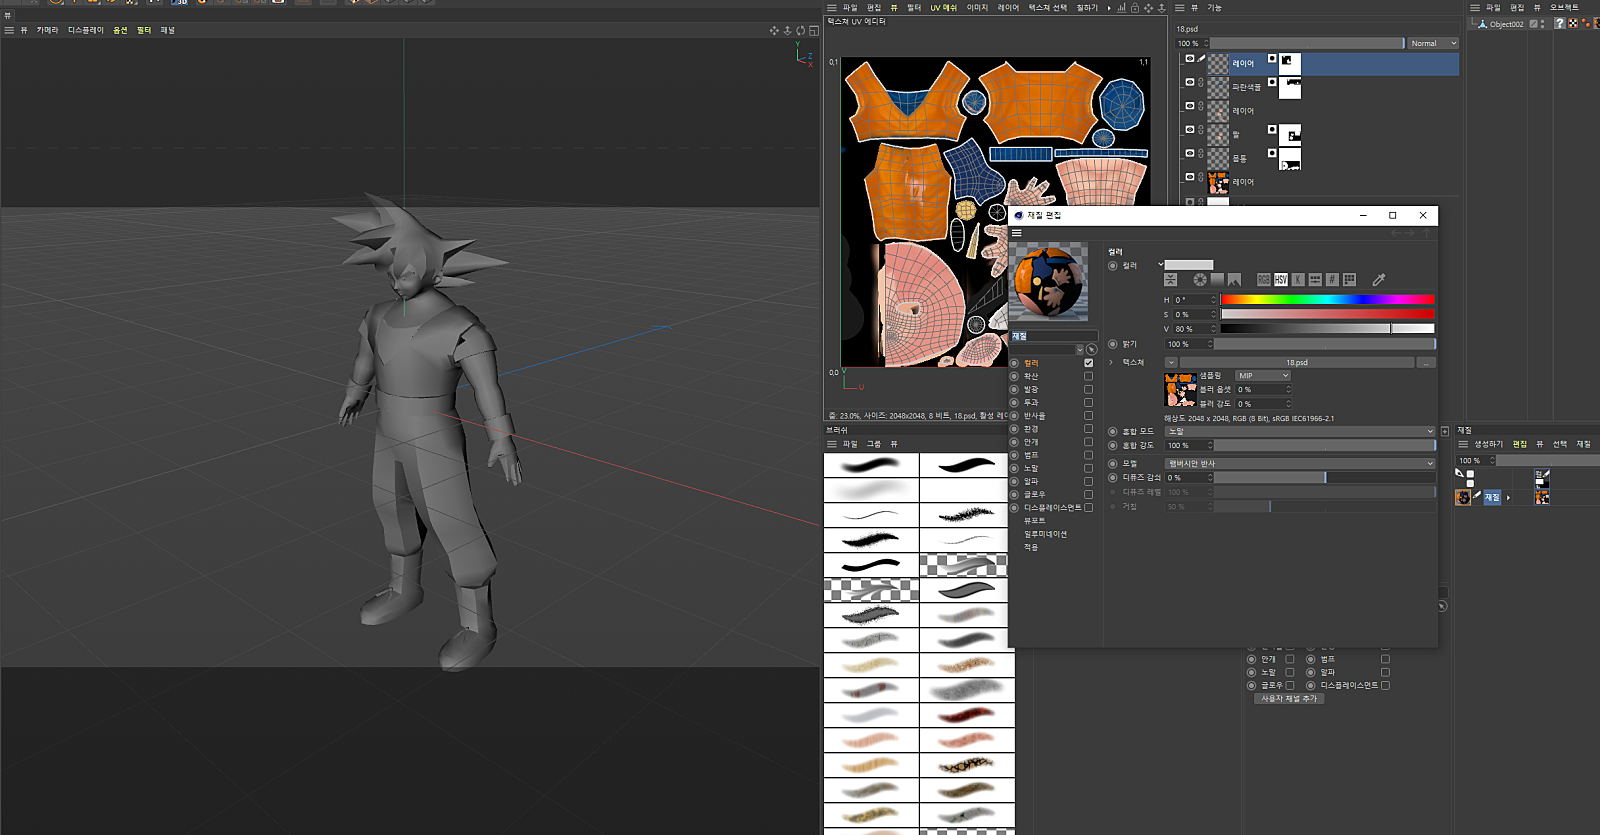Uncheck the 컬러 channel checkbox

pos(1088,363)
